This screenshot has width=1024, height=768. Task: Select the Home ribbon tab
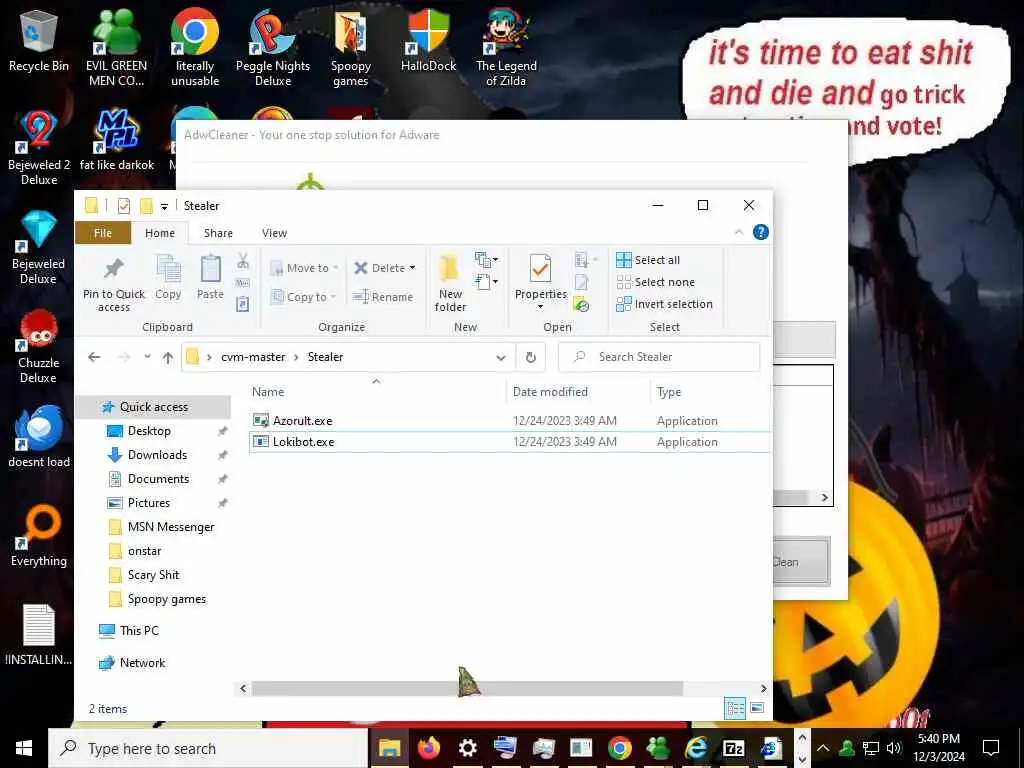160,233
